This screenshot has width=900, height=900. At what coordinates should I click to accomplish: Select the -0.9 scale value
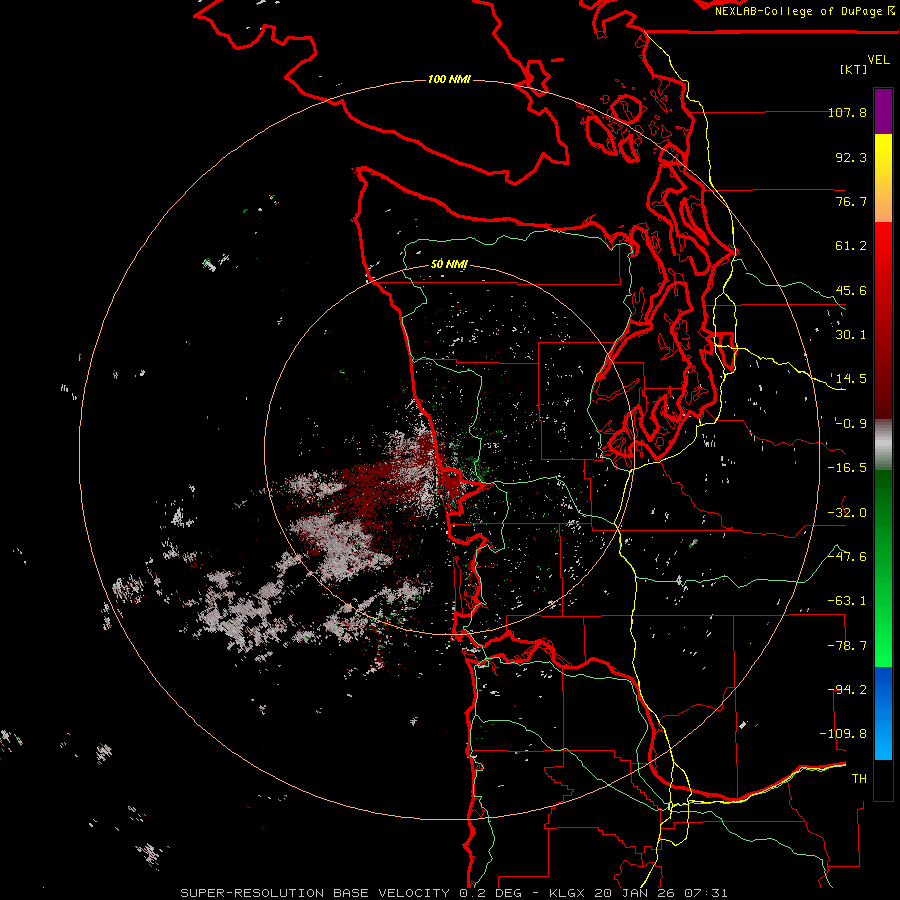pos(851,424)
